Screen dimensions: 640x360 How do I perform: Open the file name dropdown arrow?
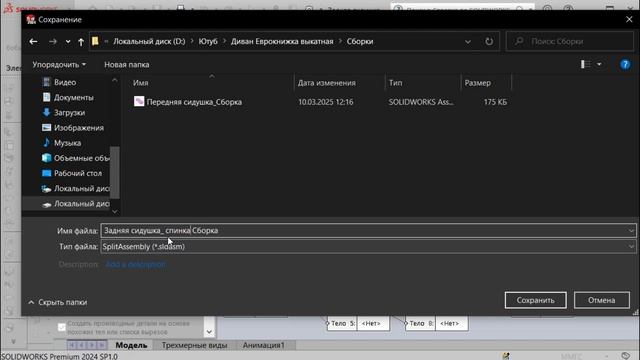coord(631,231)
